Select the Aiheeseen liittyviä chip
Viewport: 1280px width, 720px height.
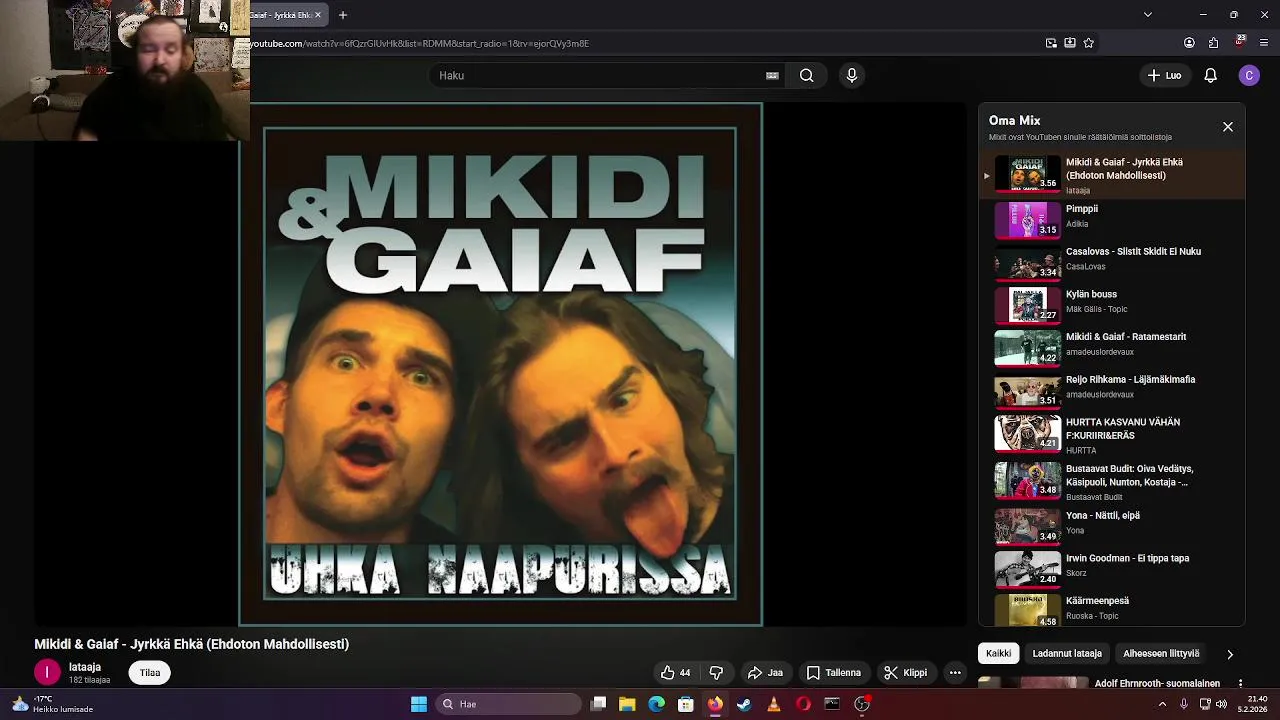[1161, 654]
